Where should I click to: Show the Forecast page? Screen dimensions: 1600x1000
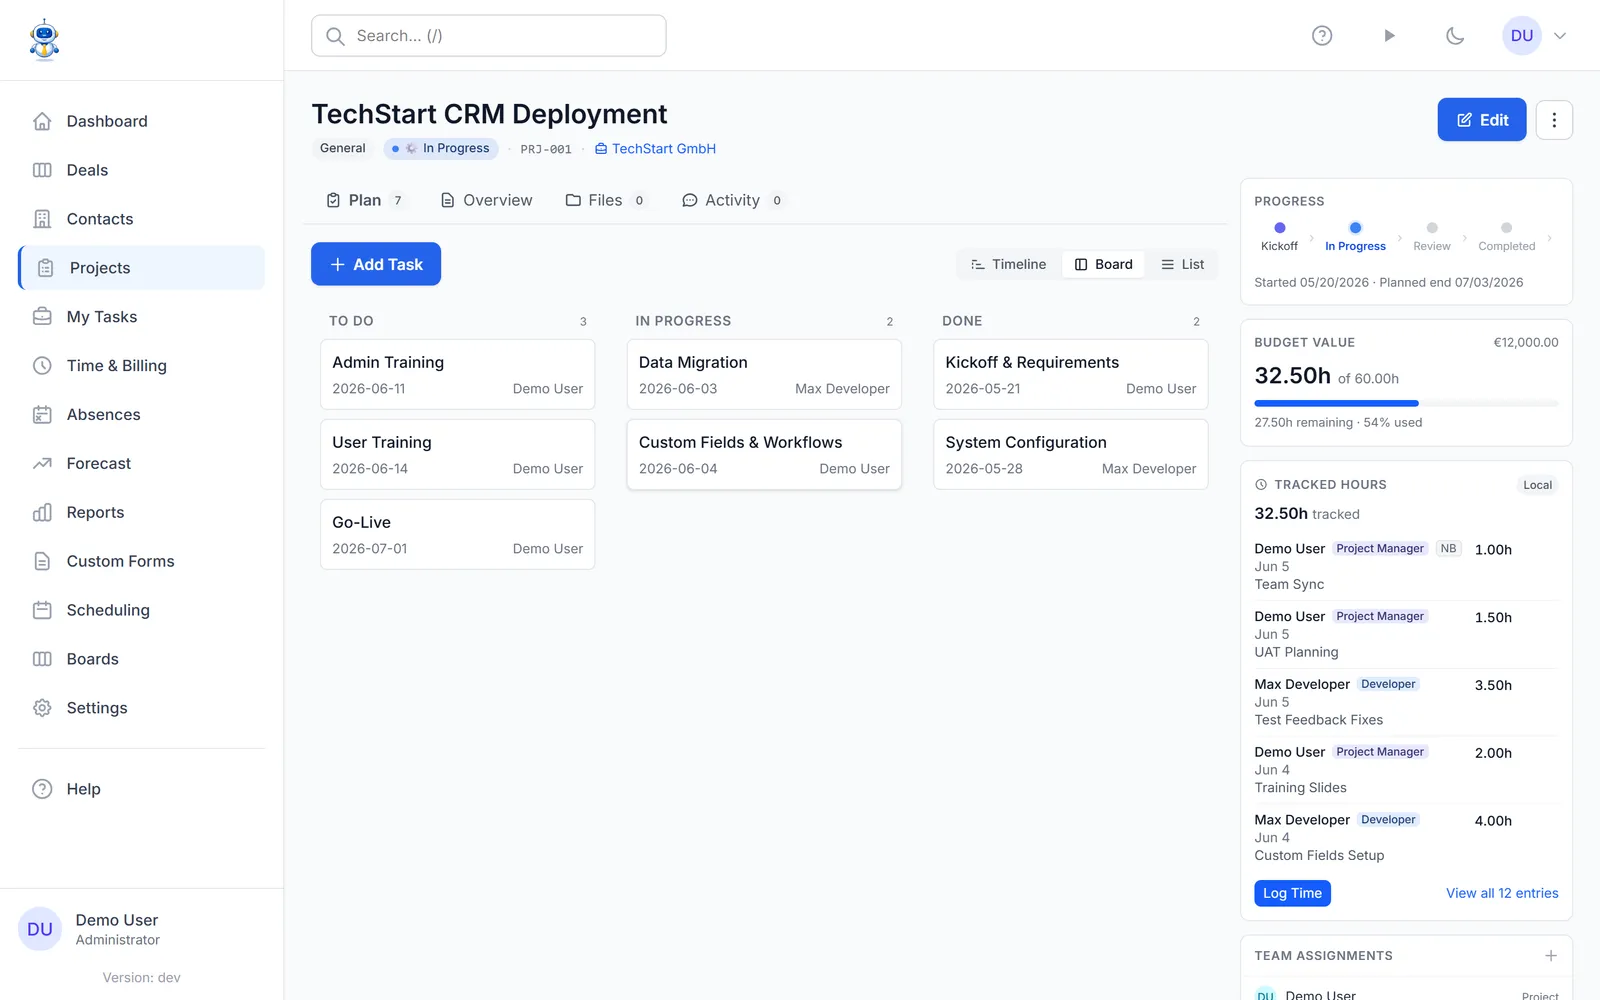[x=141, y=464]
